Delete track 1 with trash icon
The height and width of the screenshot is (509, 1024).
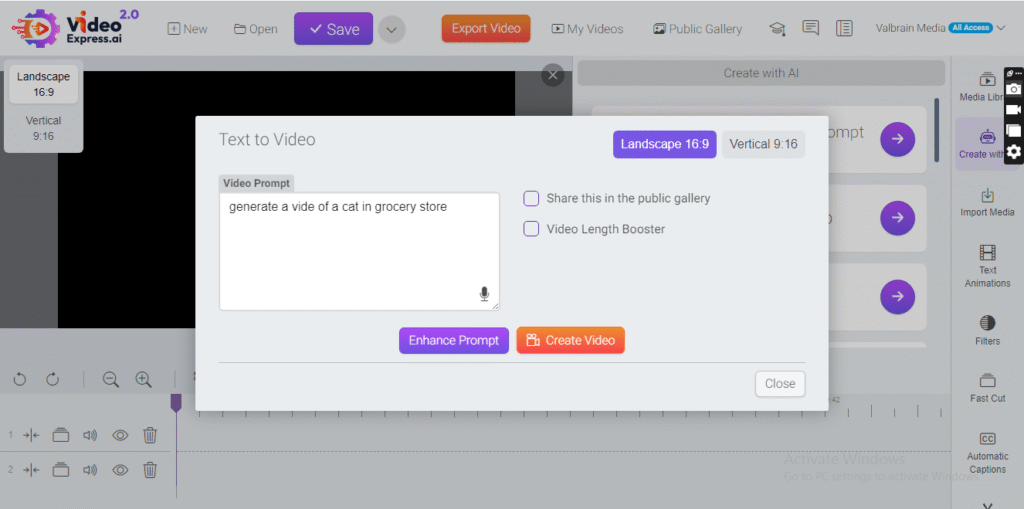click(150, 435)
